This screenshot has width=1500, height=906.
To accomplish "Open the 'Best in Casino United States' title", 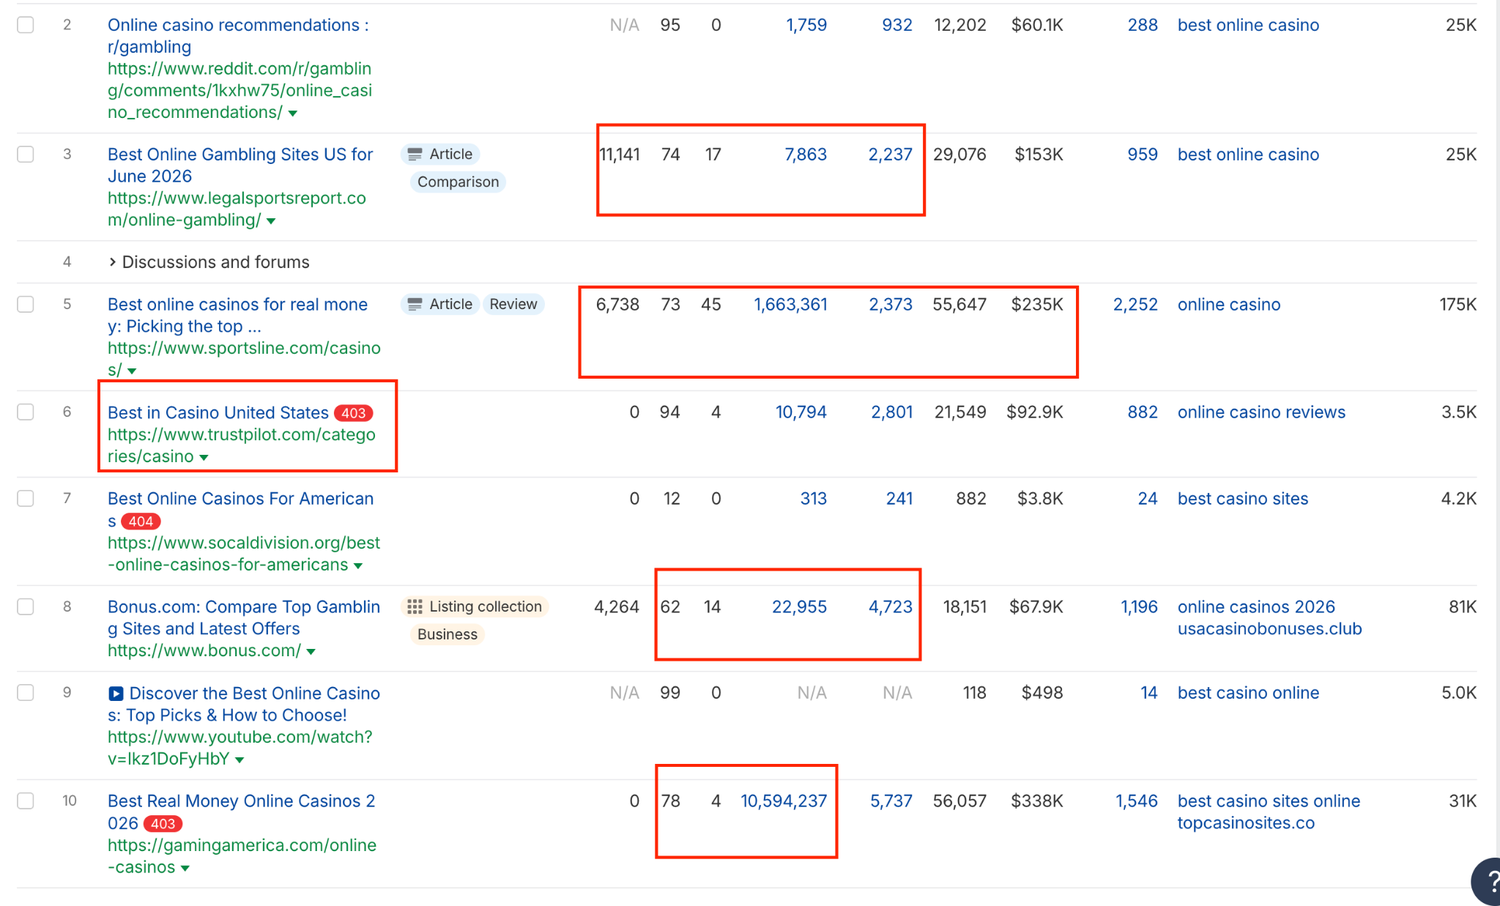I will point(218,412).
